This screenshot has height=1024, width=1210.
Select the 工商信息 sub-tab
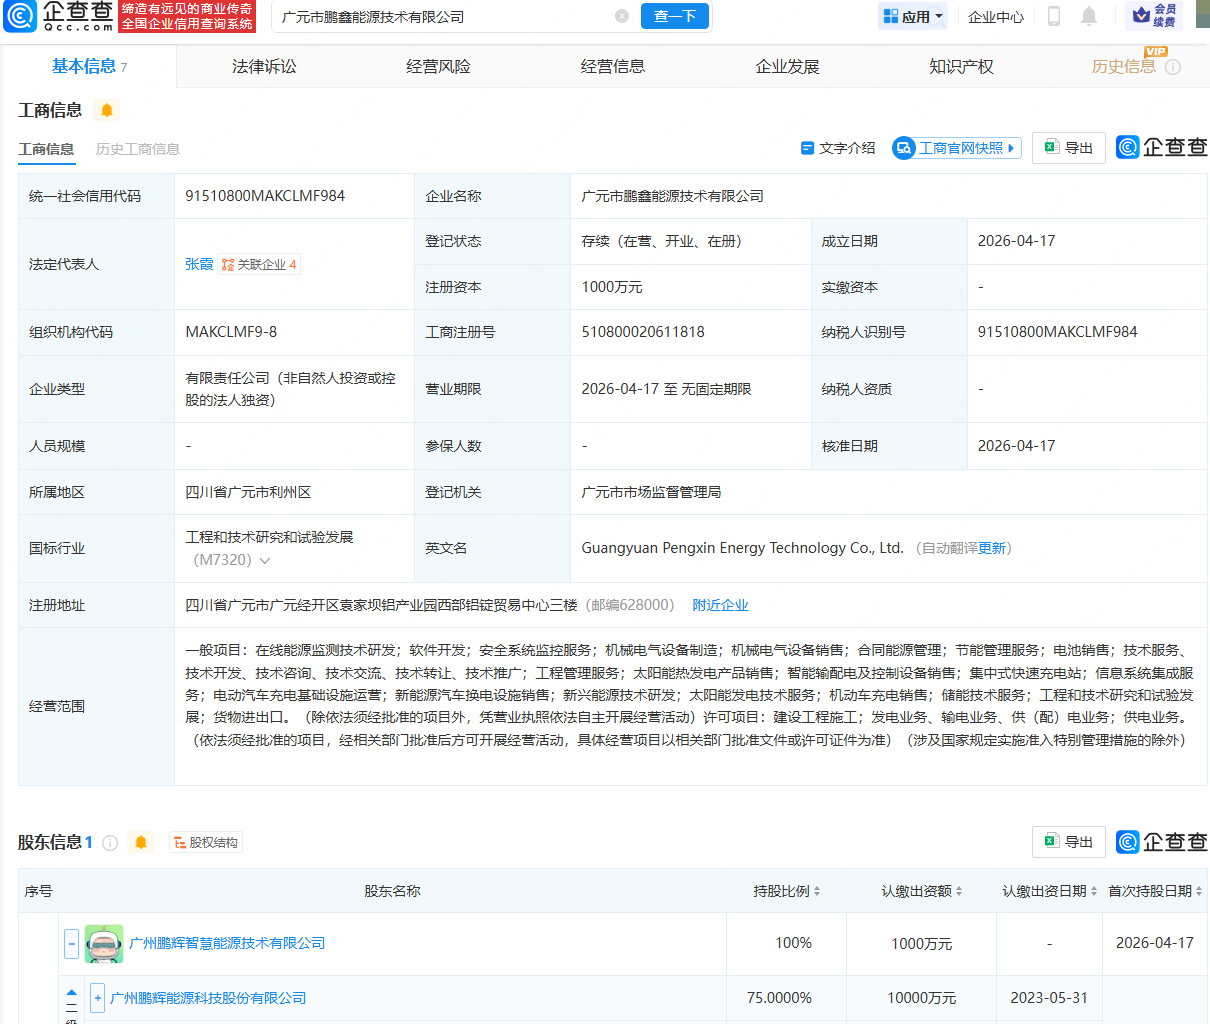[x=46, y=149]
